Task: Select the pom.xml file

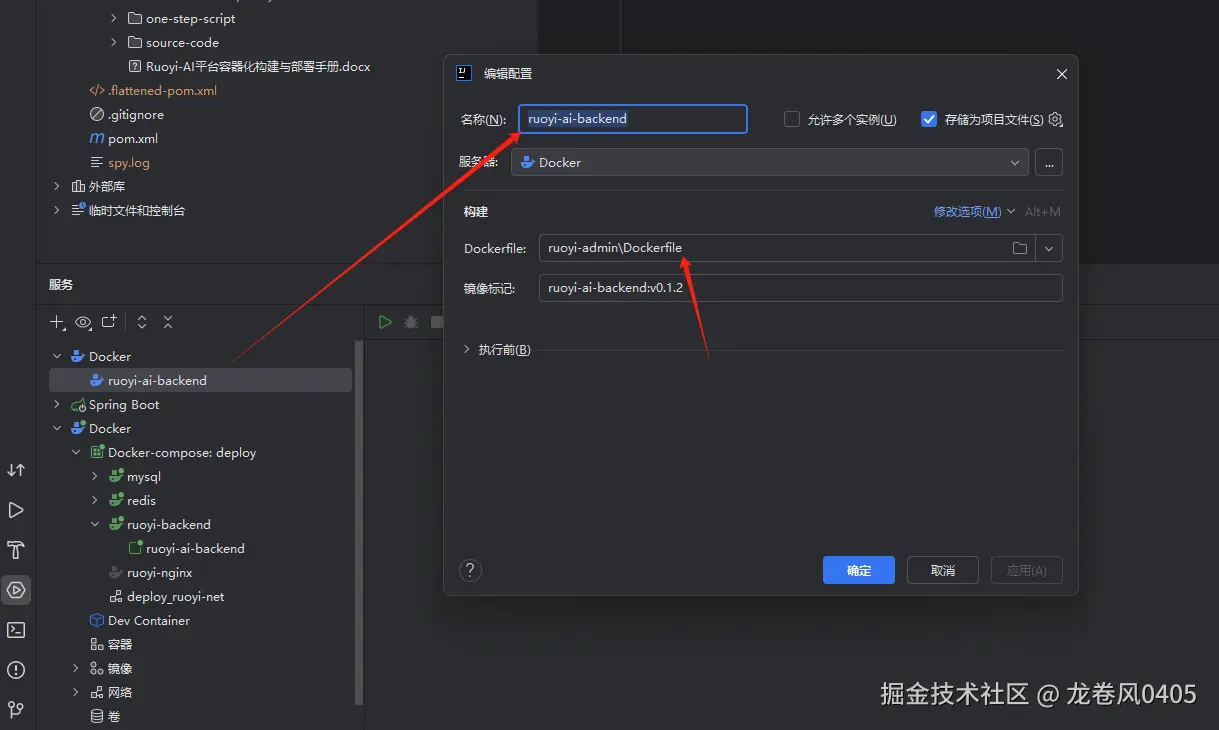Action: [x=133, y=138]
